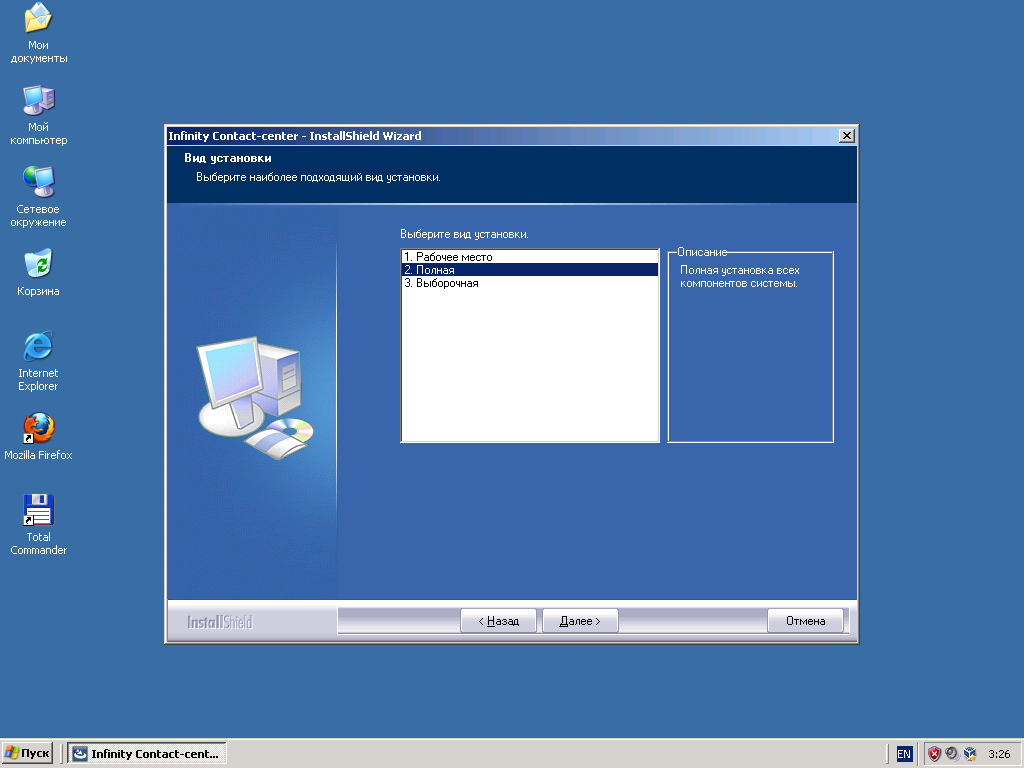Go back with the Назад button

pyautogui.click(x=498, y=621)
